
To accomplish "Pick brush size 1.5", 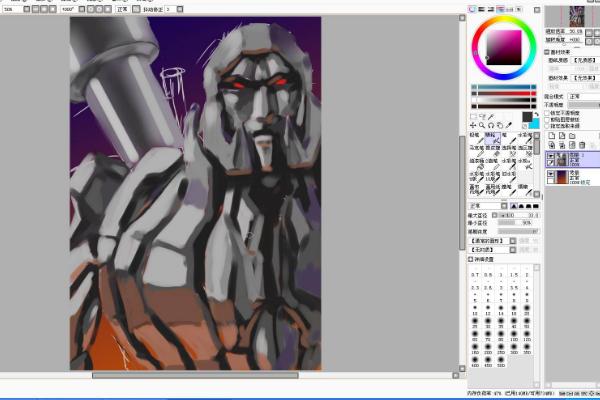I will (x=514, y=273).
